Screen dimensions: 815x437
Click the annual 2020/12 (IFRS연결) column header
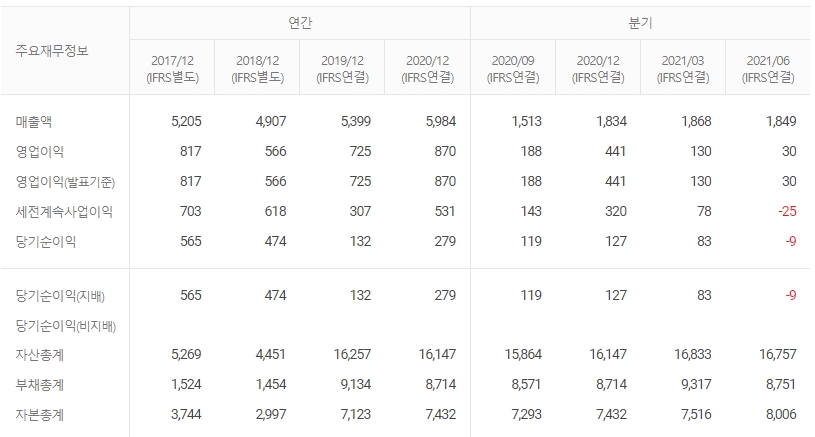point(428,69)
